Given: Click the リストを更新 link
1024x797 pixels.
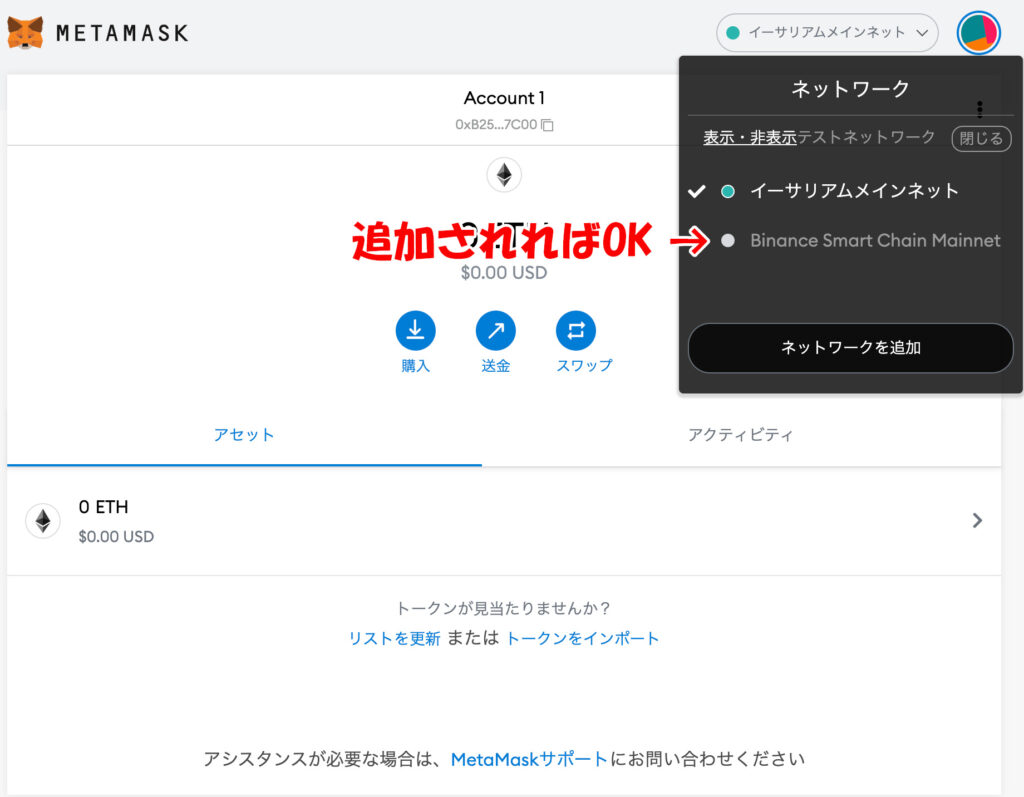Looking at the screenshot, I should coord(394,638).
